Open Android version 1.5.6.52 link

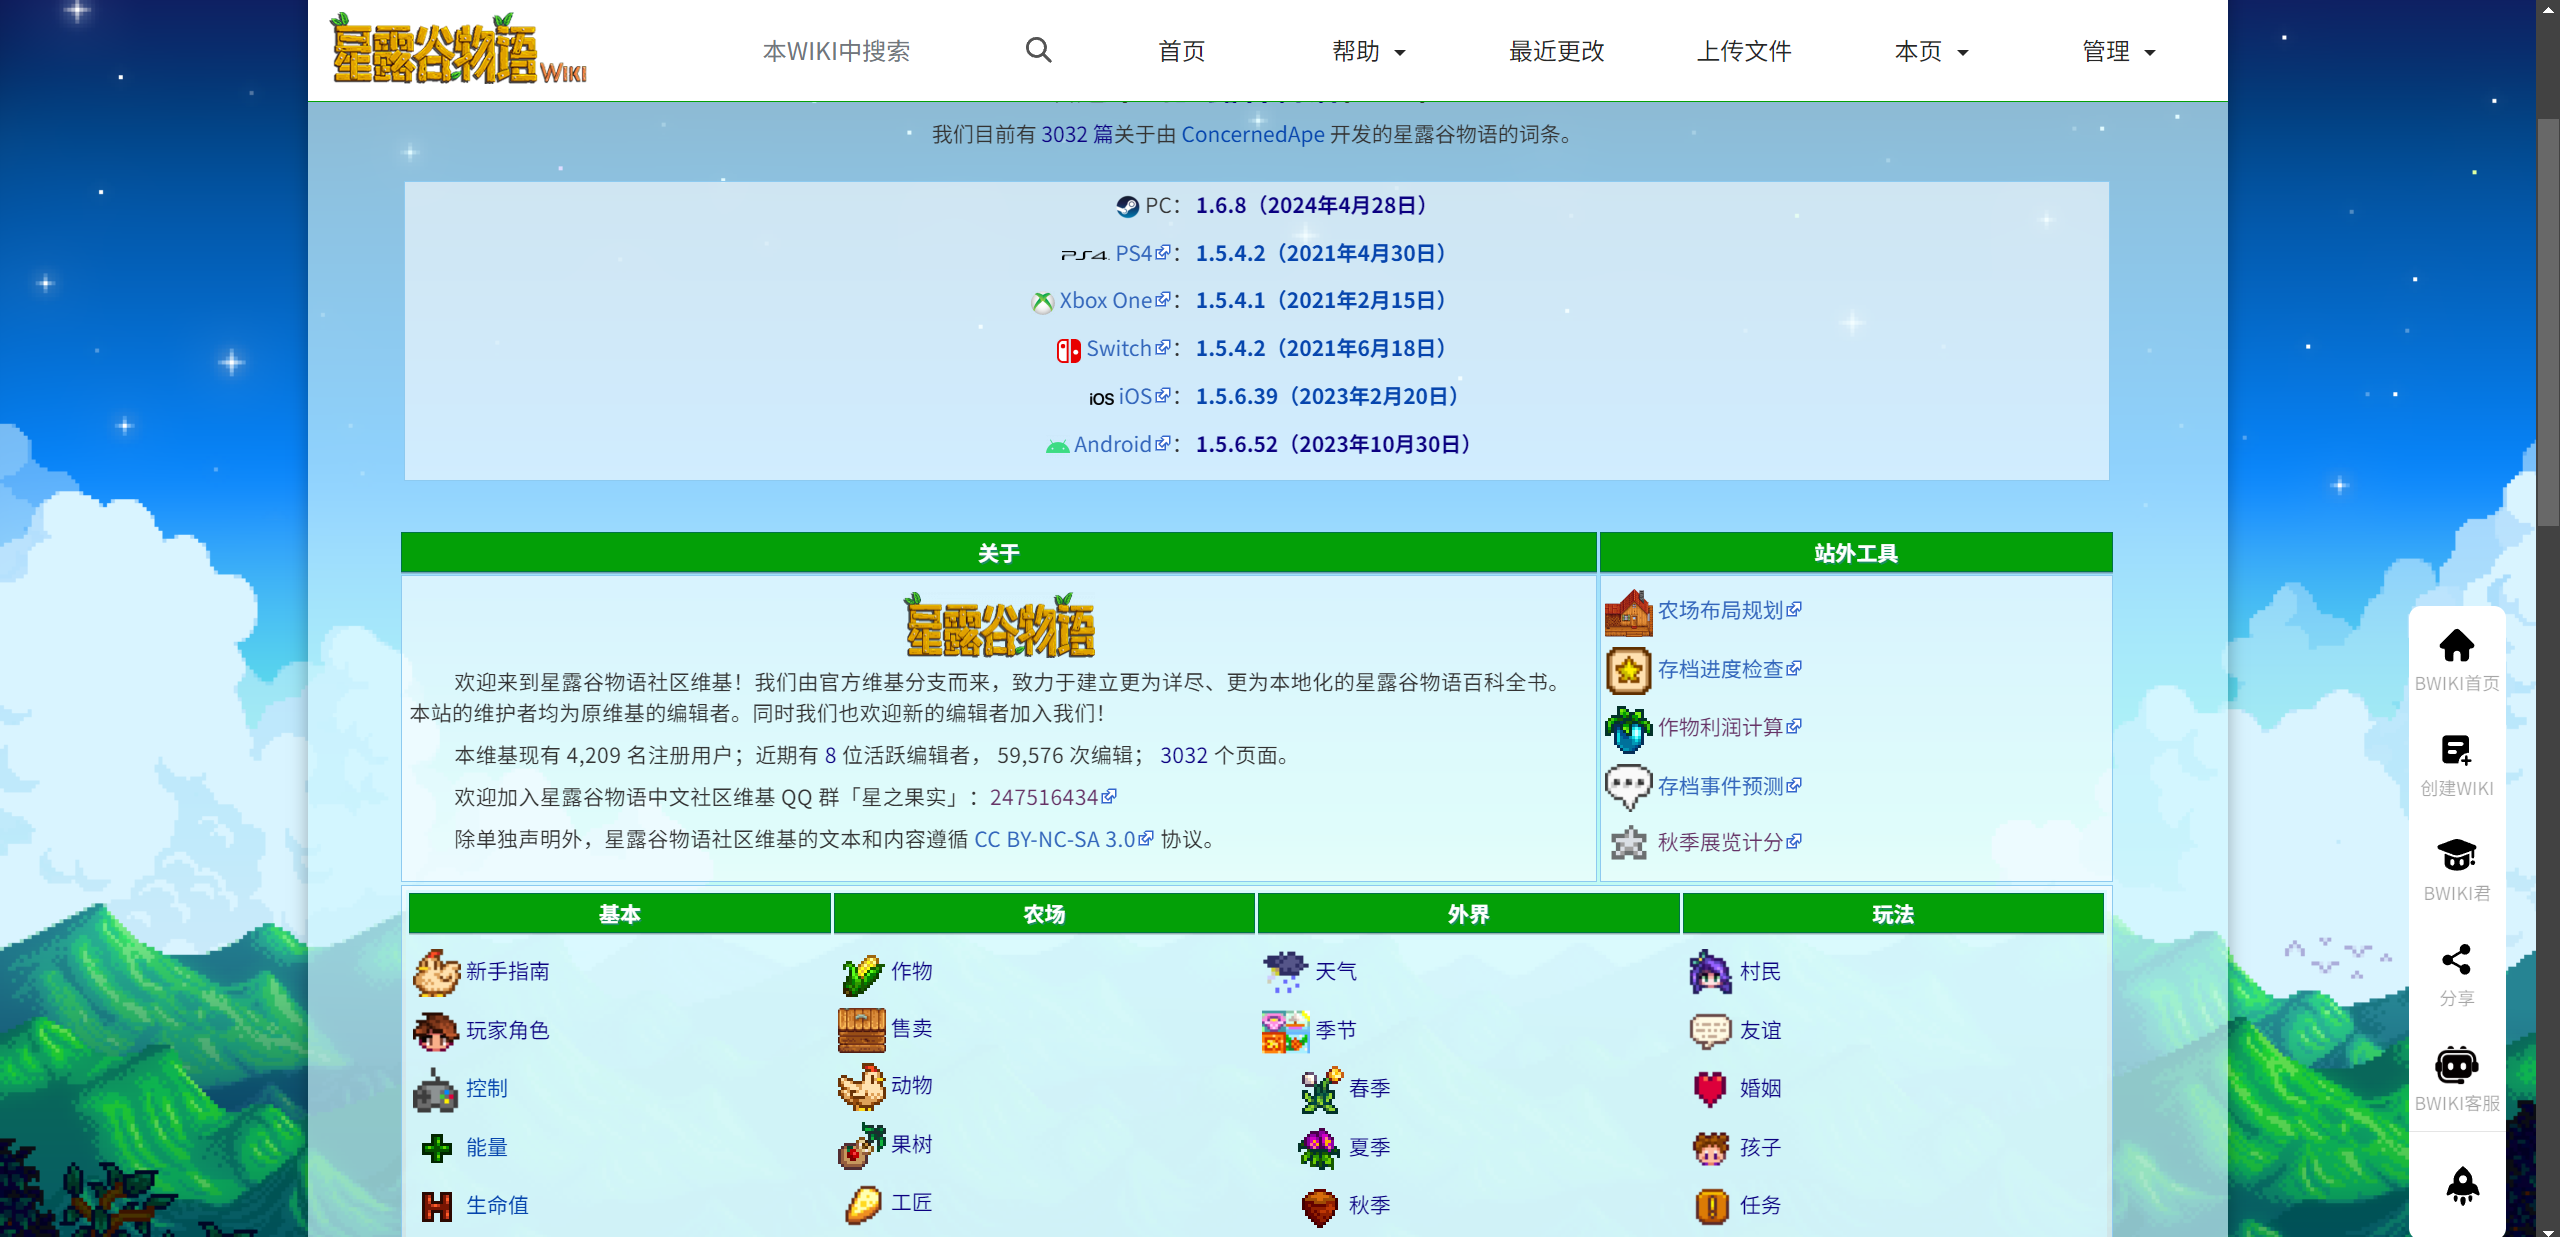coord(1338,444)
